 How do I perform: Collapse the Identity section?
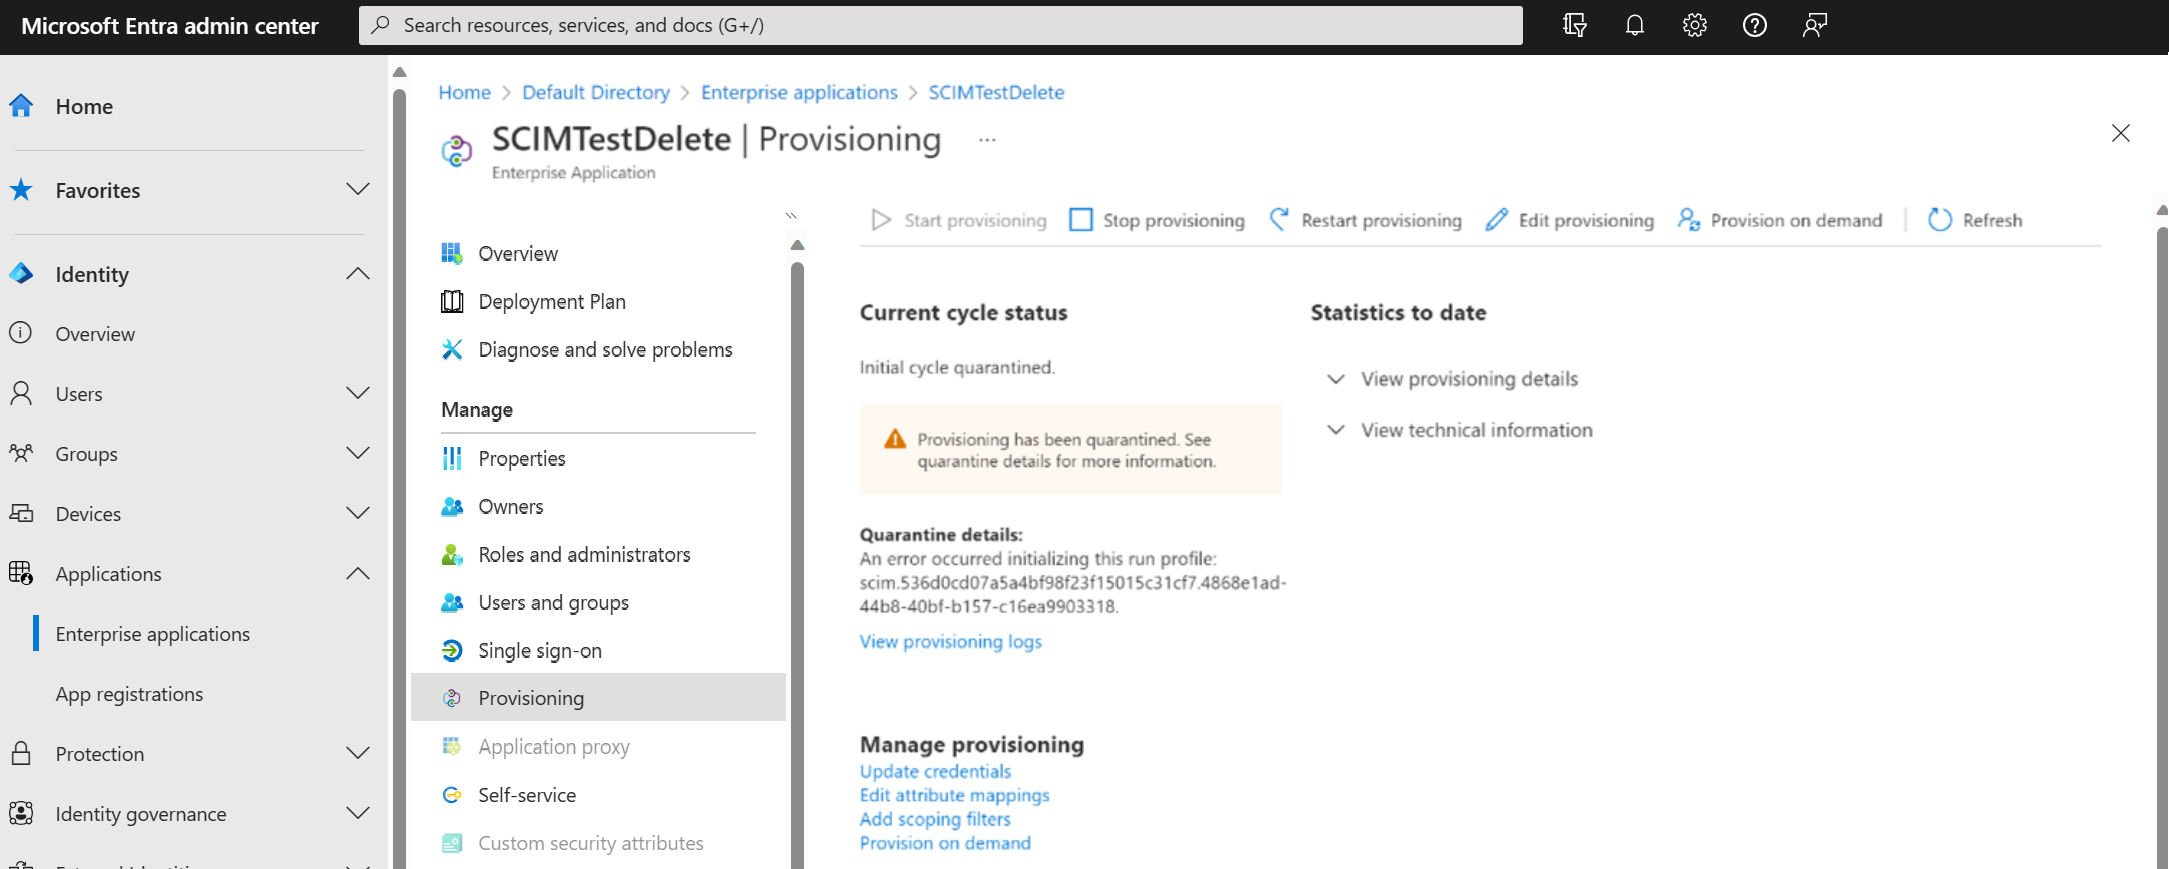tap(357, 273)
